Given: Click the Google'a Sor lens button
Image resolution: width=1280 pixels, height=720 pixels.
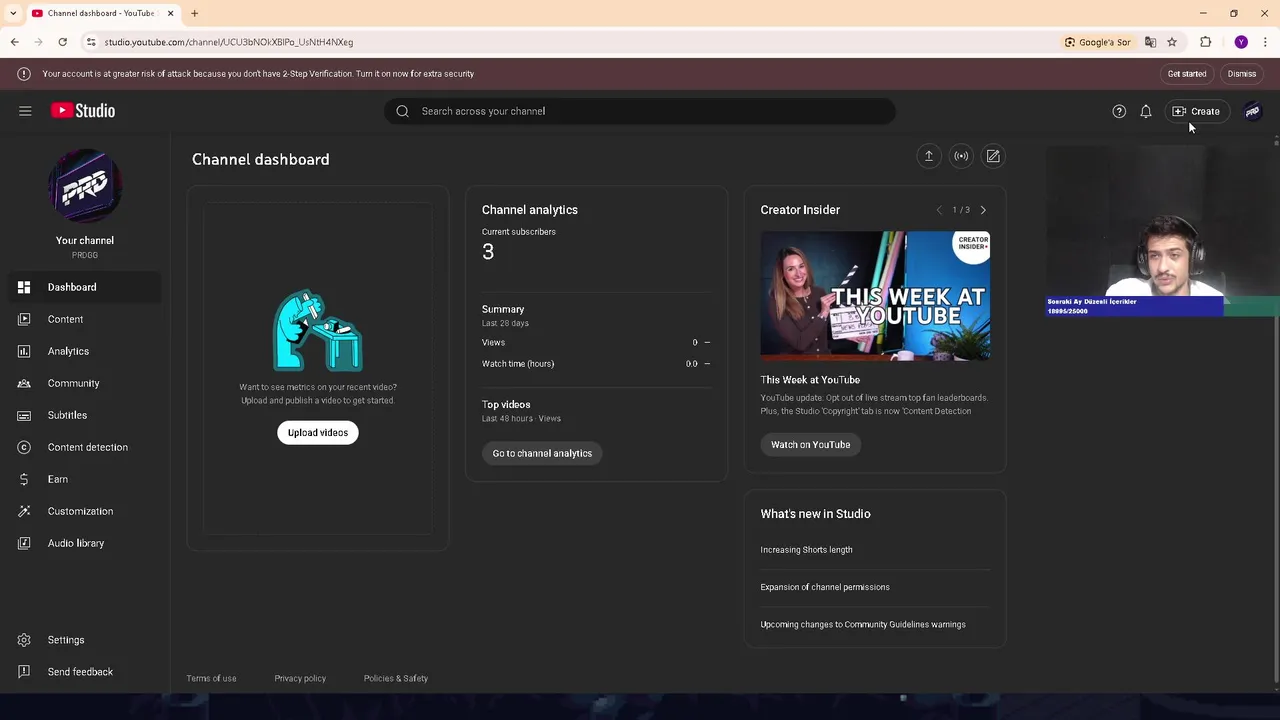Looking at the screenshot, I should pyautogui.click(x=1098, y=42).
